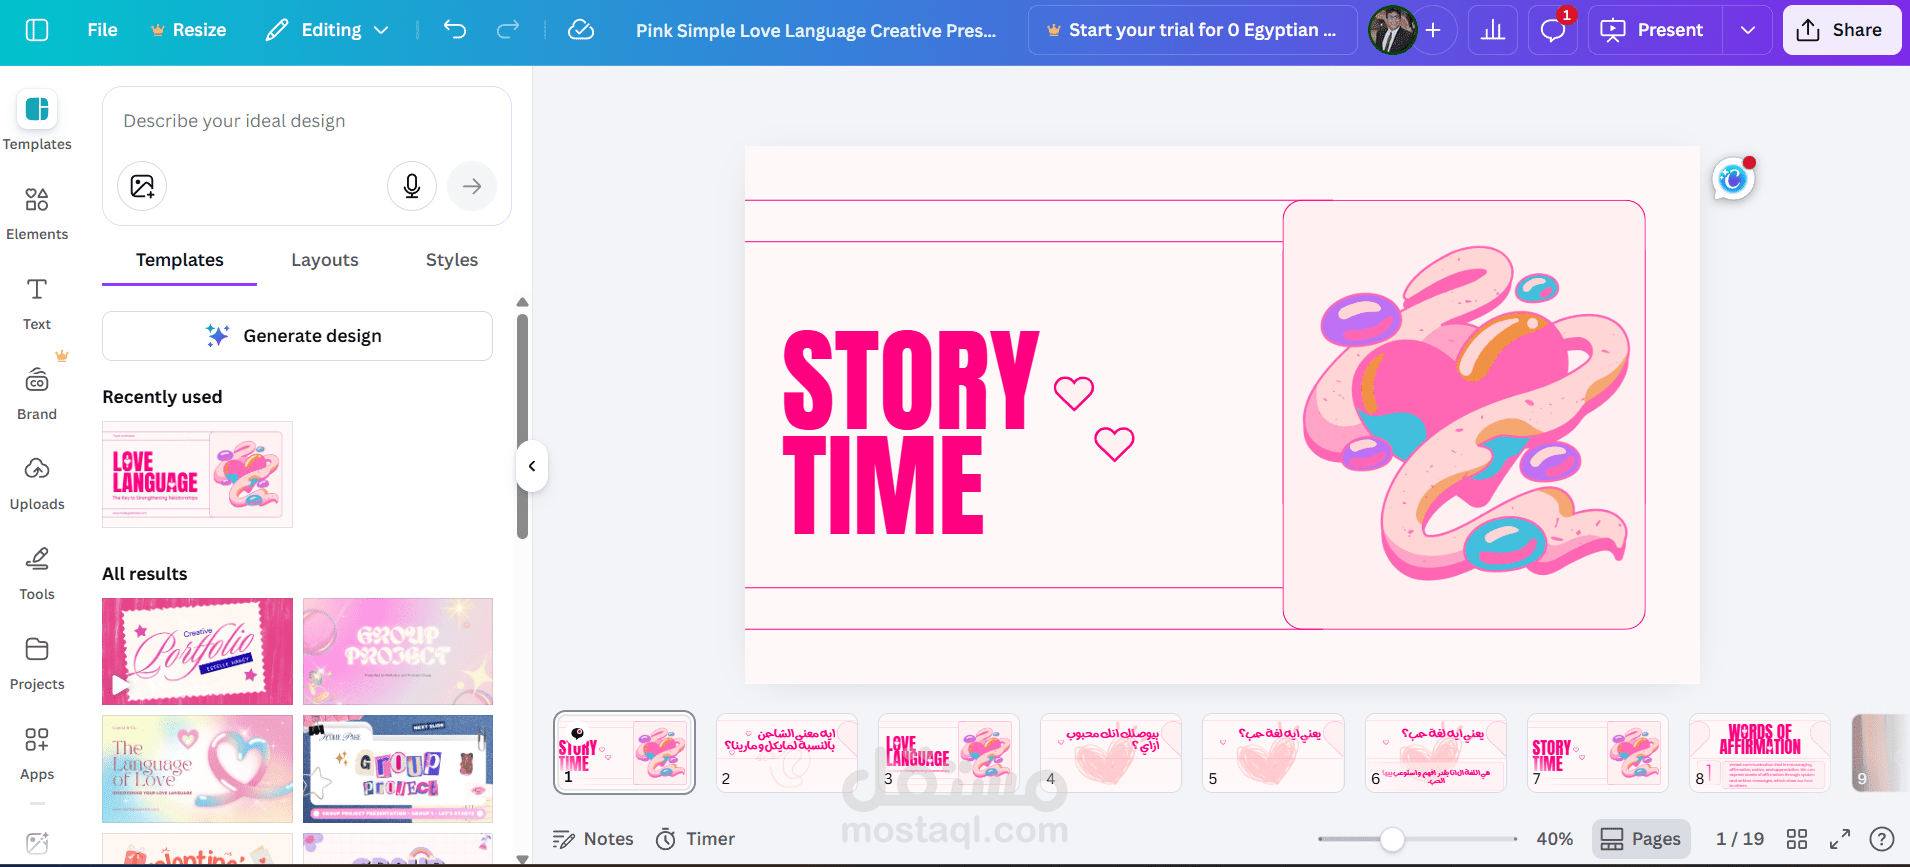Viewport: 1910px width, 867px height.
Task: Collapse the side panel chevron
Action: click(532, 466)
